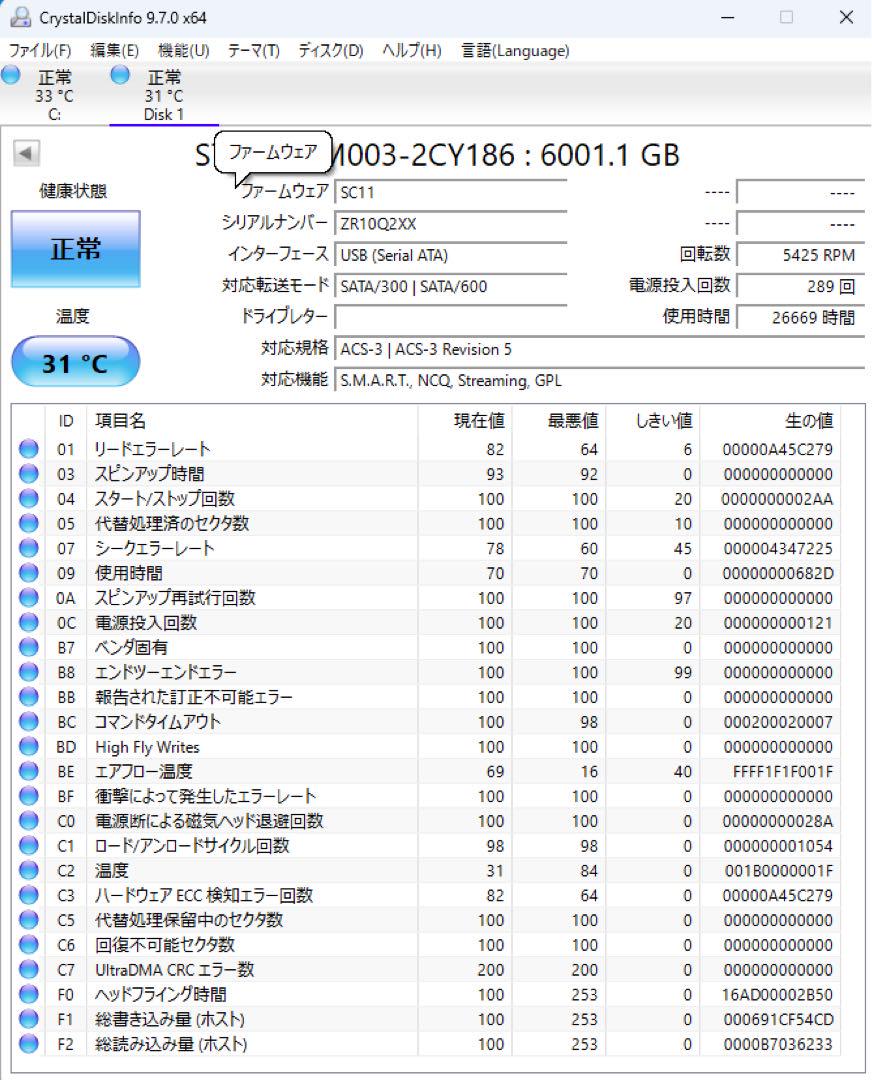
Task: Click the status dot for ロード/アンロードサイクル回数
Action: pos(29,846)
